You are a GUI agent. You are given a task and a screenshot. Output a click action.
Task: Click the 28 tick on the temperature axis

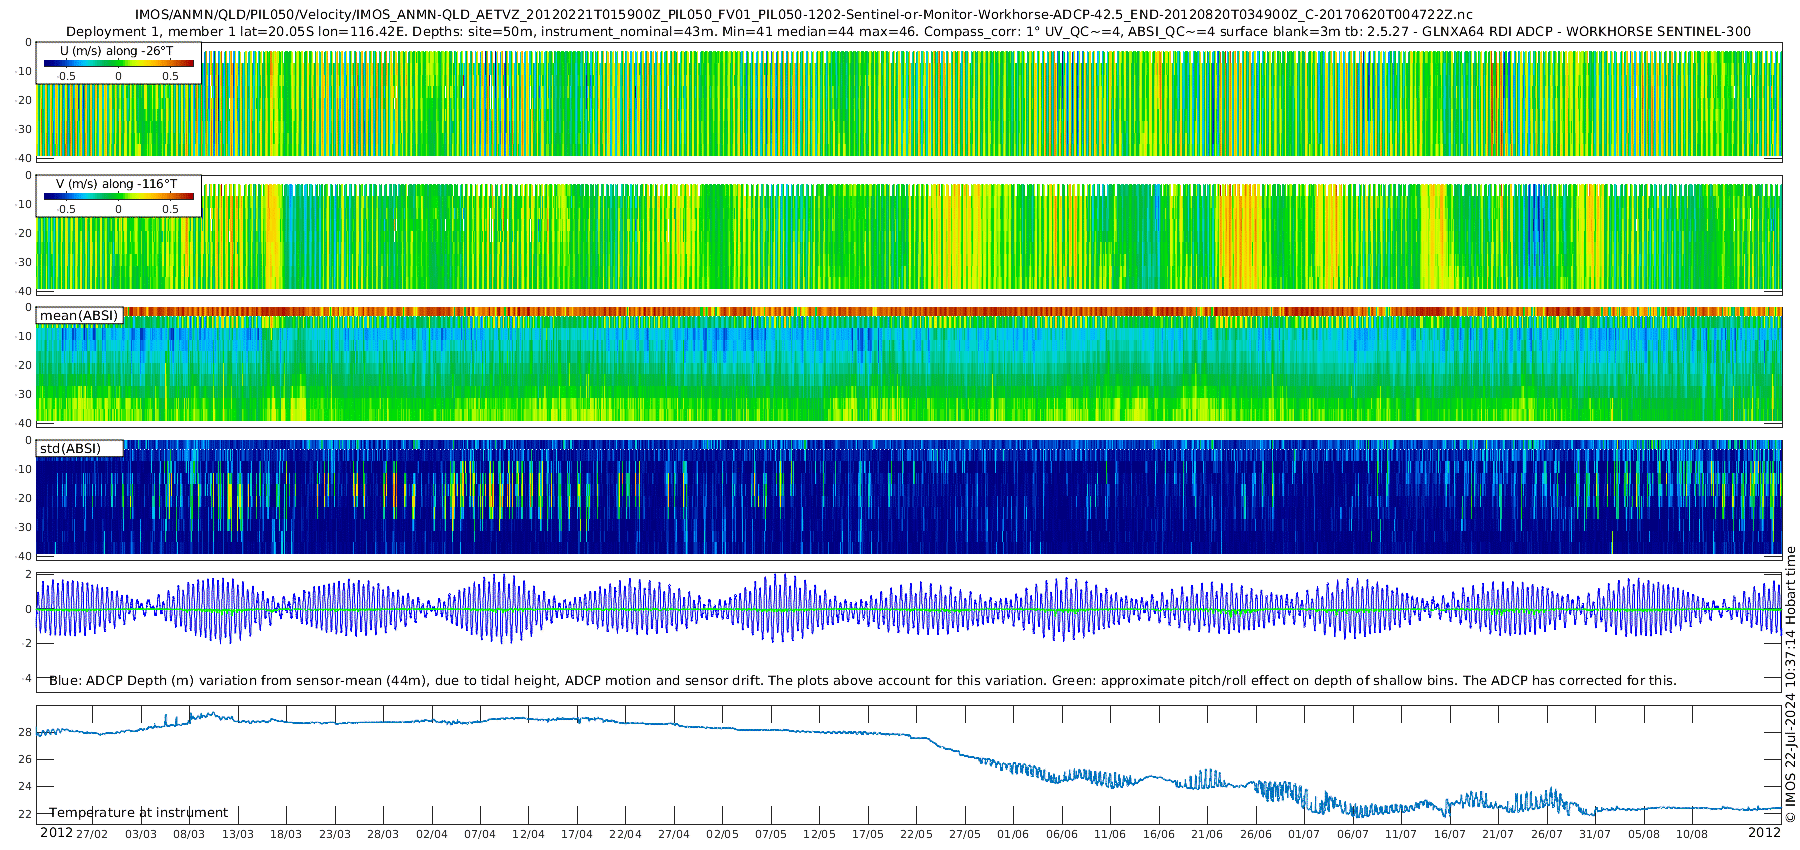(25, 732)
